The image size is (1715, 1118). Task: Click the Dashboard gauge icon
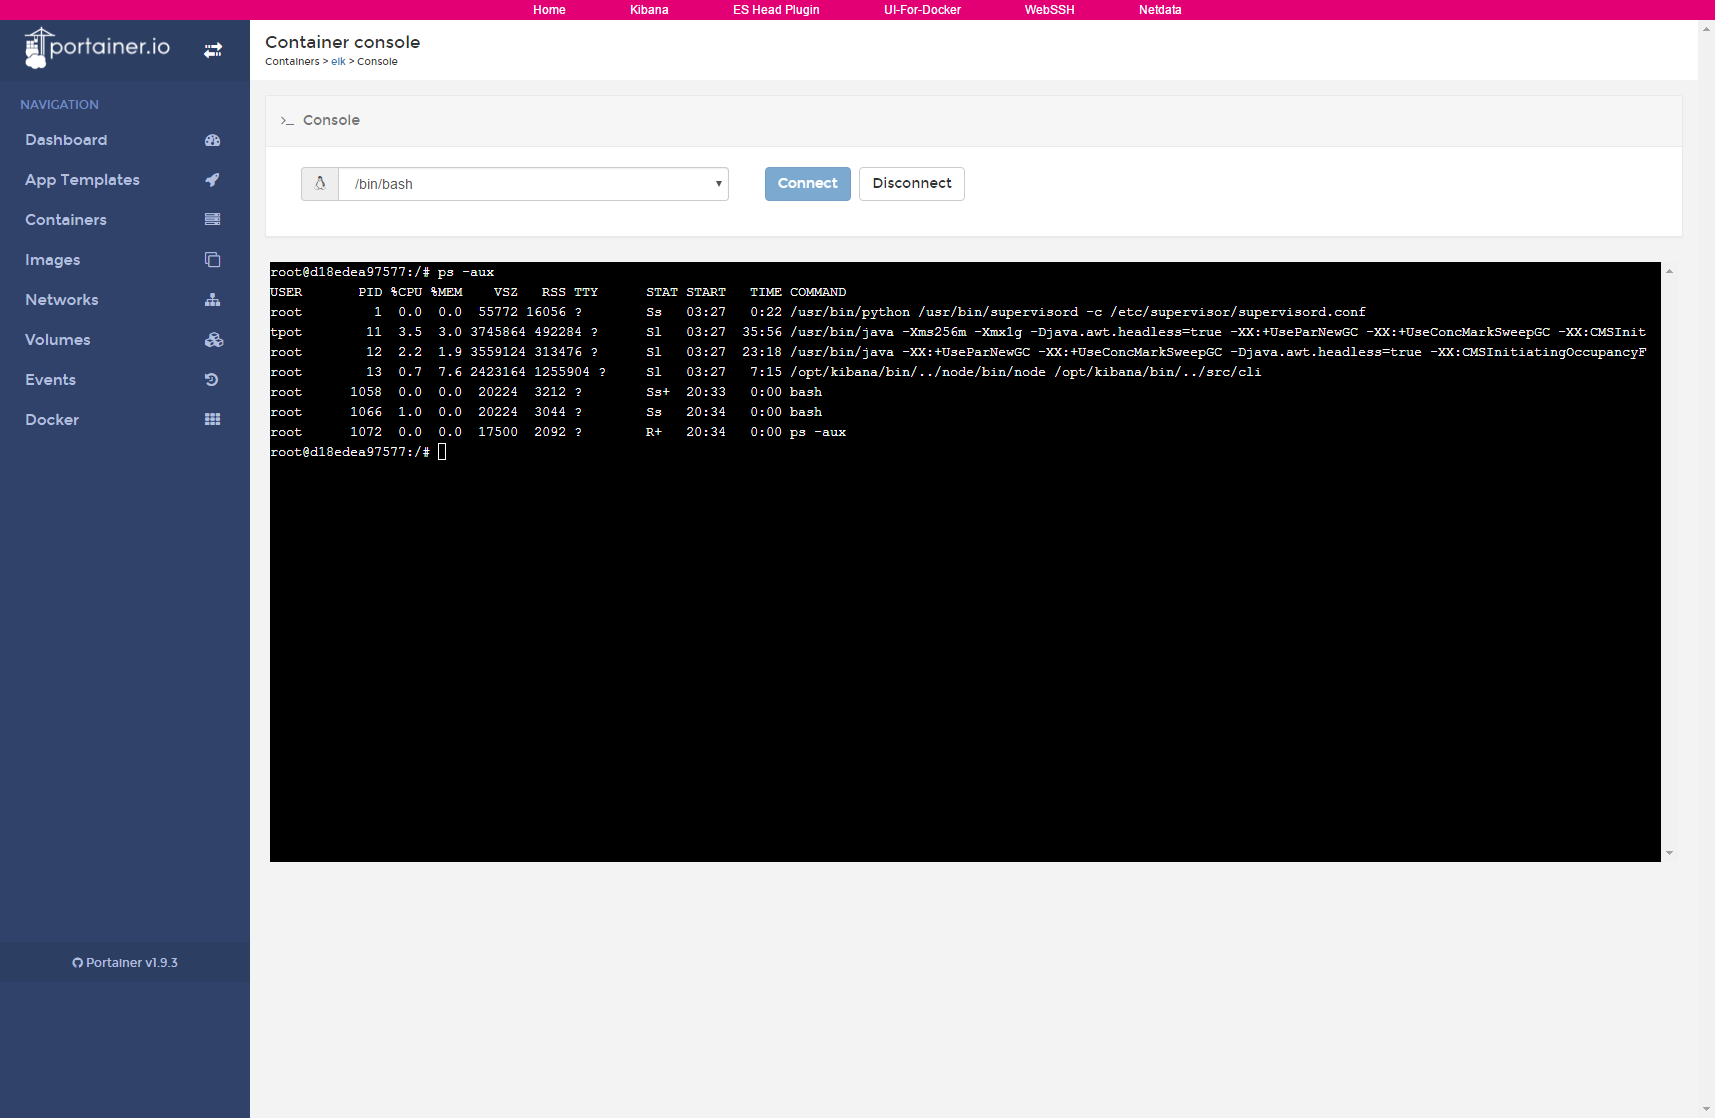coord(212,140)
